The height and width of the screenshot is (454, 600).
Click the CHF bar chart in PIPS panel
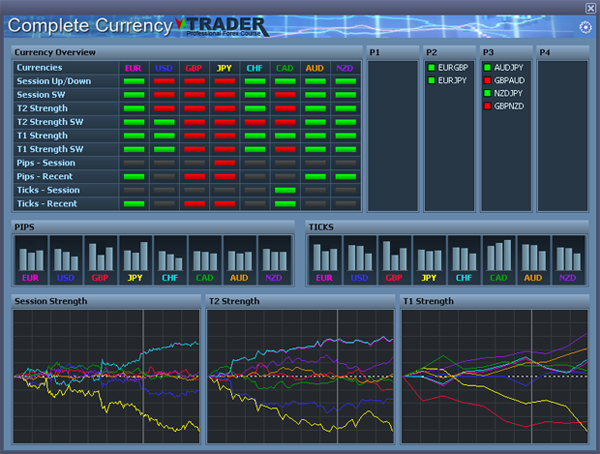click(170, 260)
